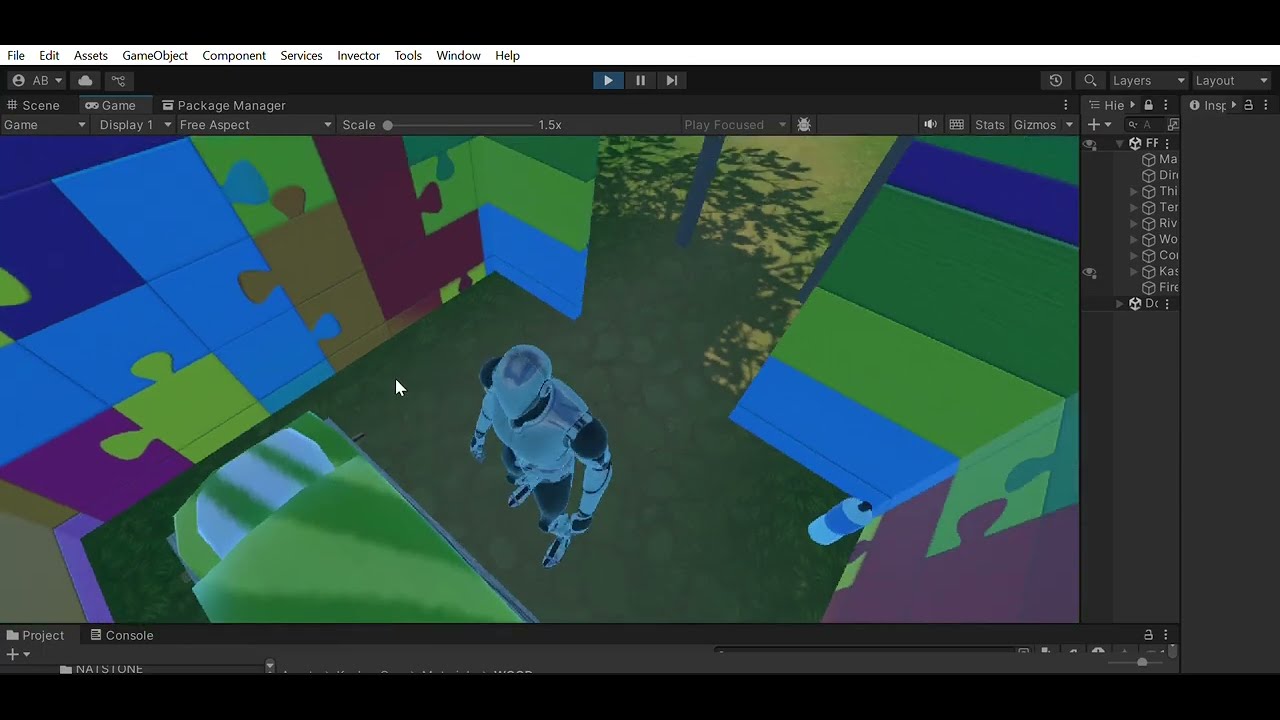The image size is (1280, 720).
Task: Open the Gizmos dropdown arrow
Action: tap(1069, 125)
